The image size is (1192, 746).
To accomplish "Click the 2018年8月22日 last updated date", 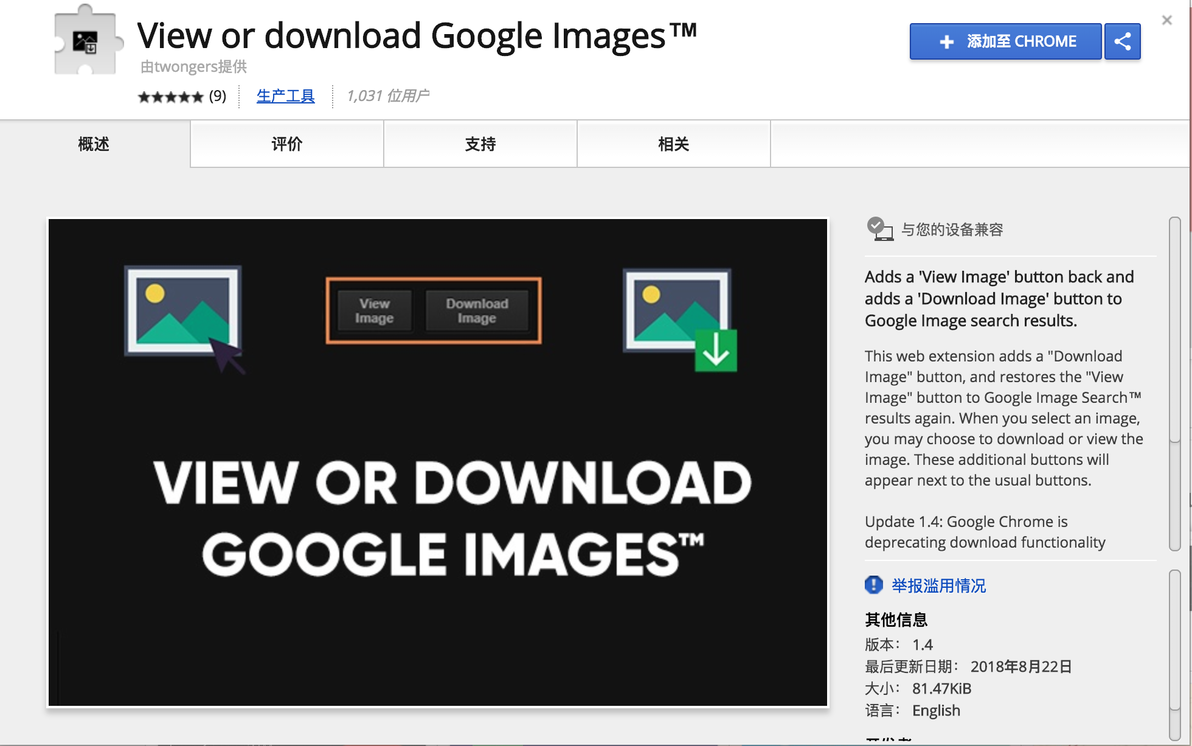I will point(1021,667).
